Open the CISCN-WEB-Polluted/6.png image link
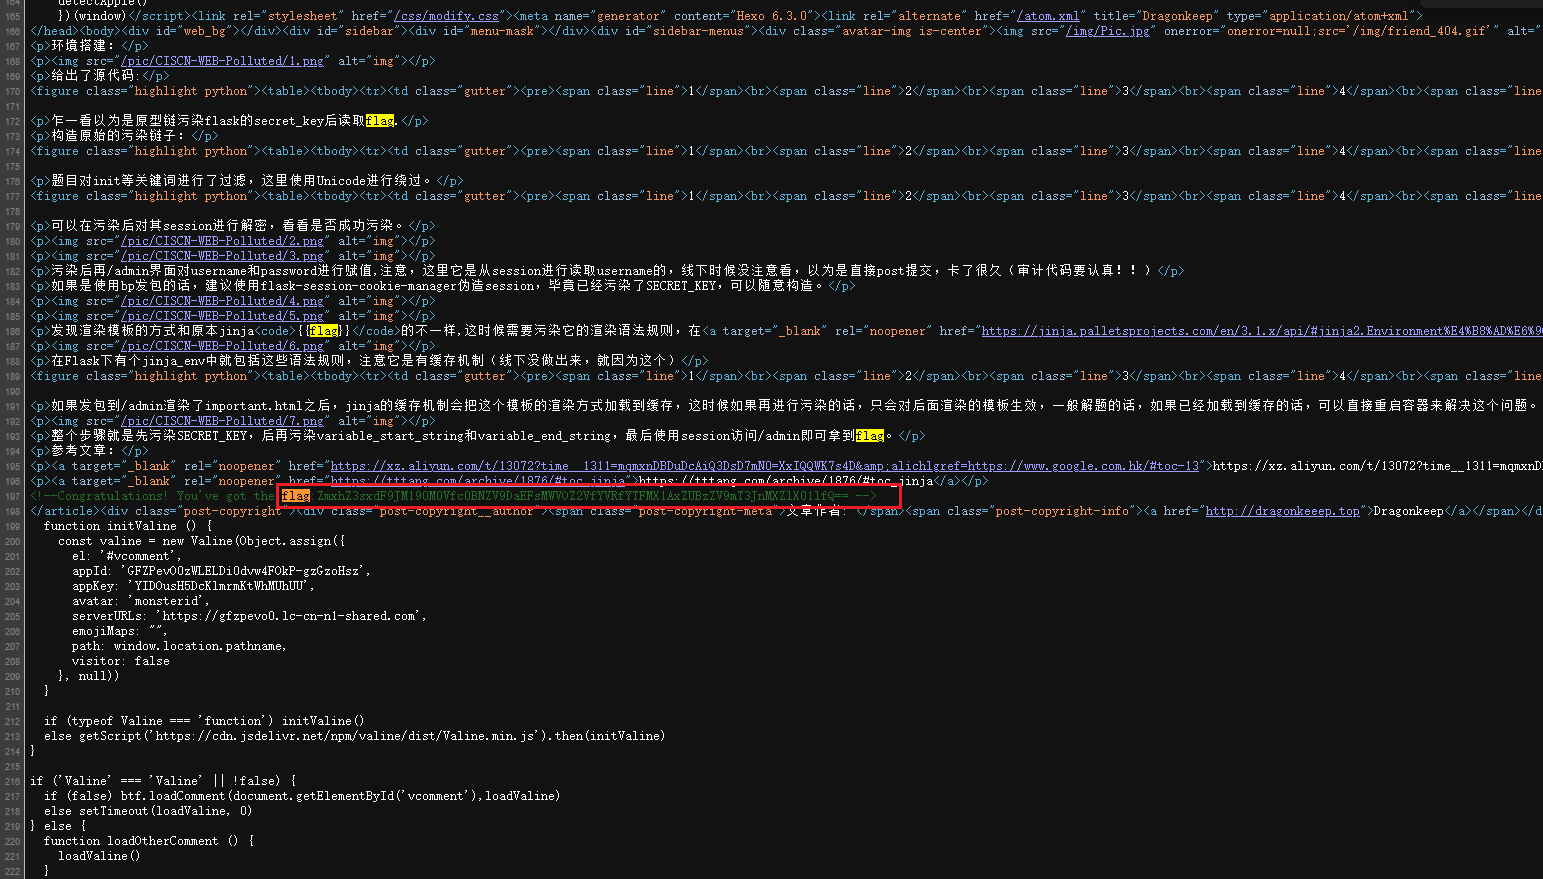This screenshot has width=1543, height=879. click(x=222, y=346)
